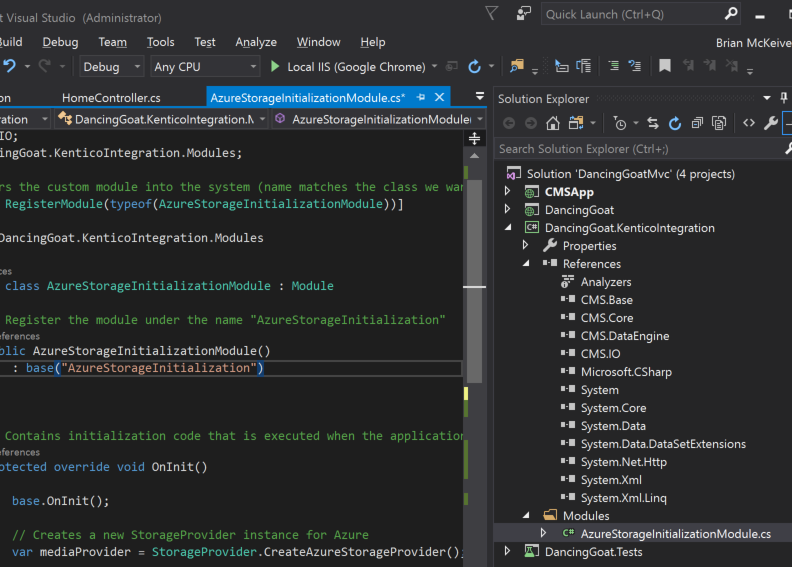This screenshot has height=567, width=792.
Task: Click the green Start debugging play icon
Action: tap(275, 66)
